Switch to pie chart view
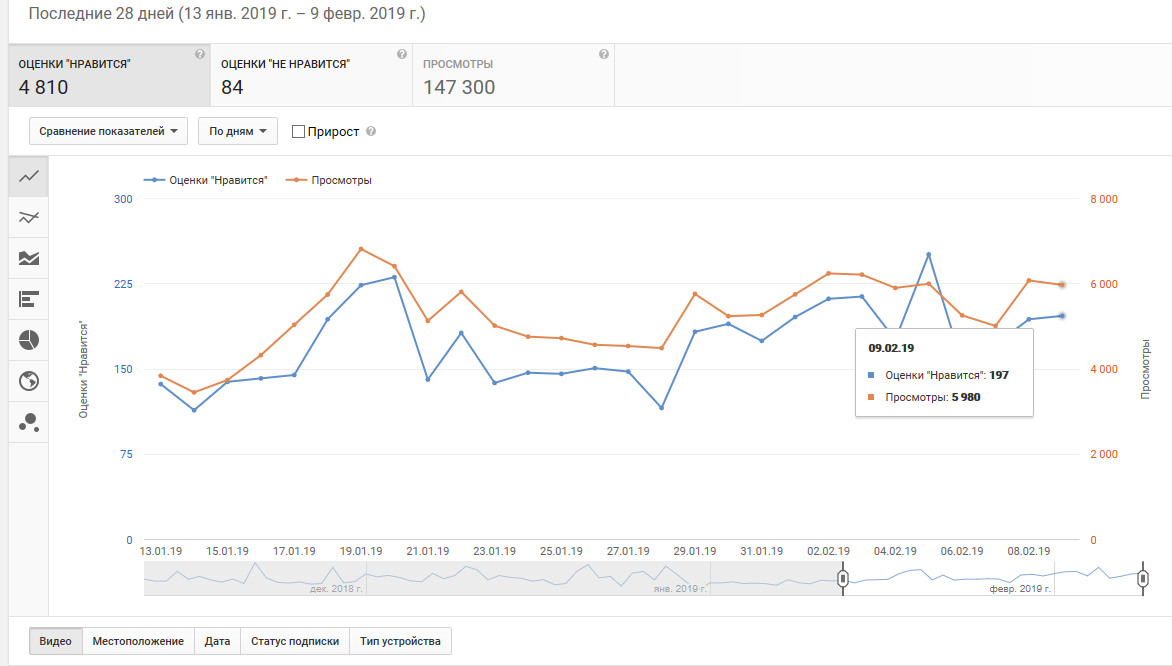Viewport: 1172px width, 666px height. (29, 340)
